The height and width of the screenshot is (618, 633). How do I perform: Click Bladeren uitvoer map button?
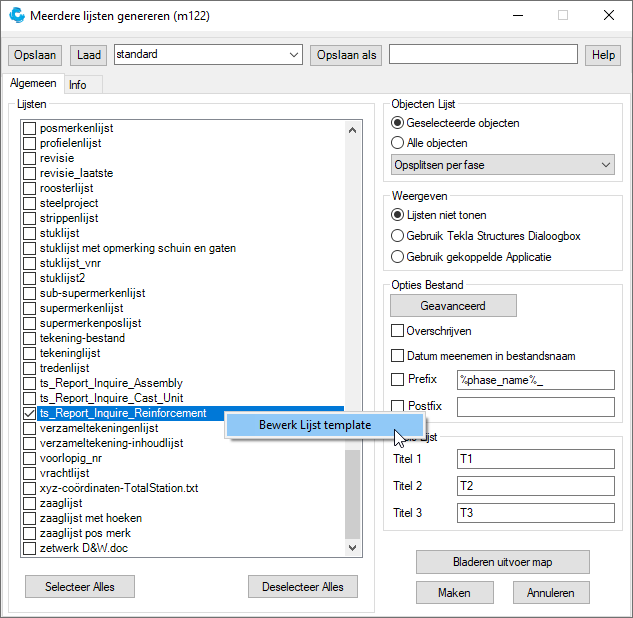click(x=503, y=562)
